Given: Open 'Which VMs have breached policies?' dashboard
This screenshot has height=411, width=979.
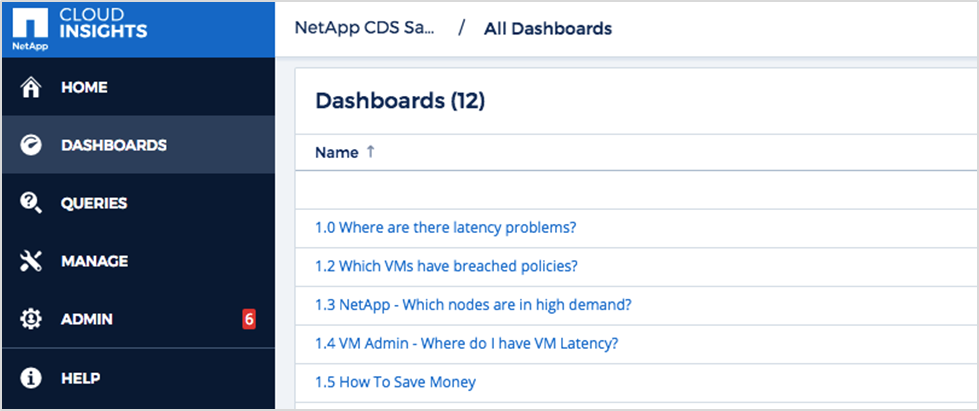Looking at the screenshot, I should 446,266.
